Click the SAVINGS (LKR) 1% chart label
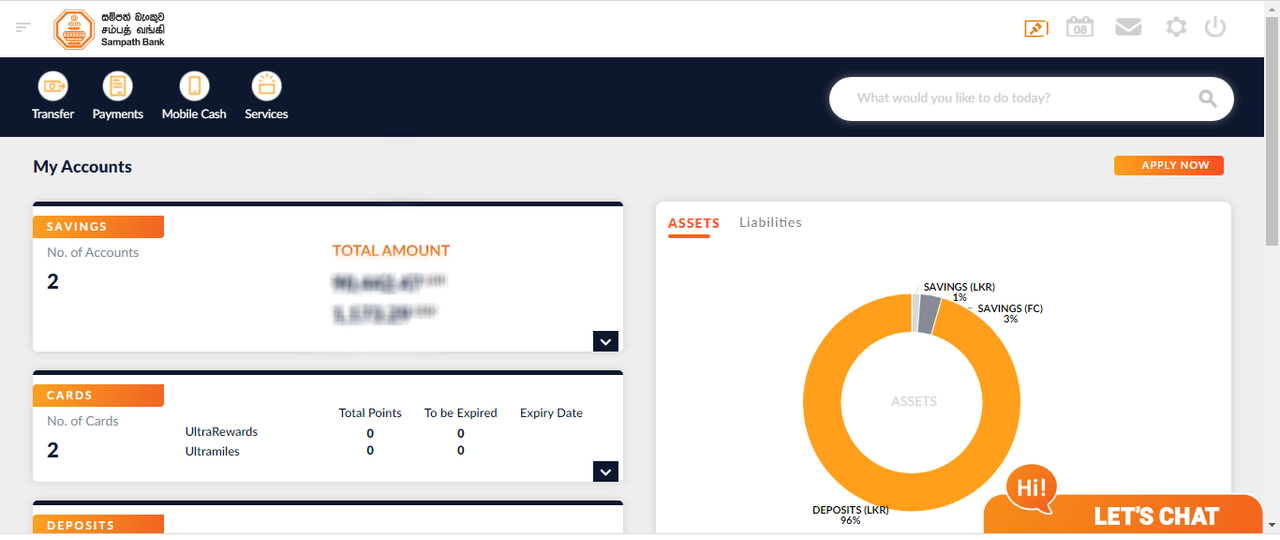The image size is (1280, 540). point(959,292)
